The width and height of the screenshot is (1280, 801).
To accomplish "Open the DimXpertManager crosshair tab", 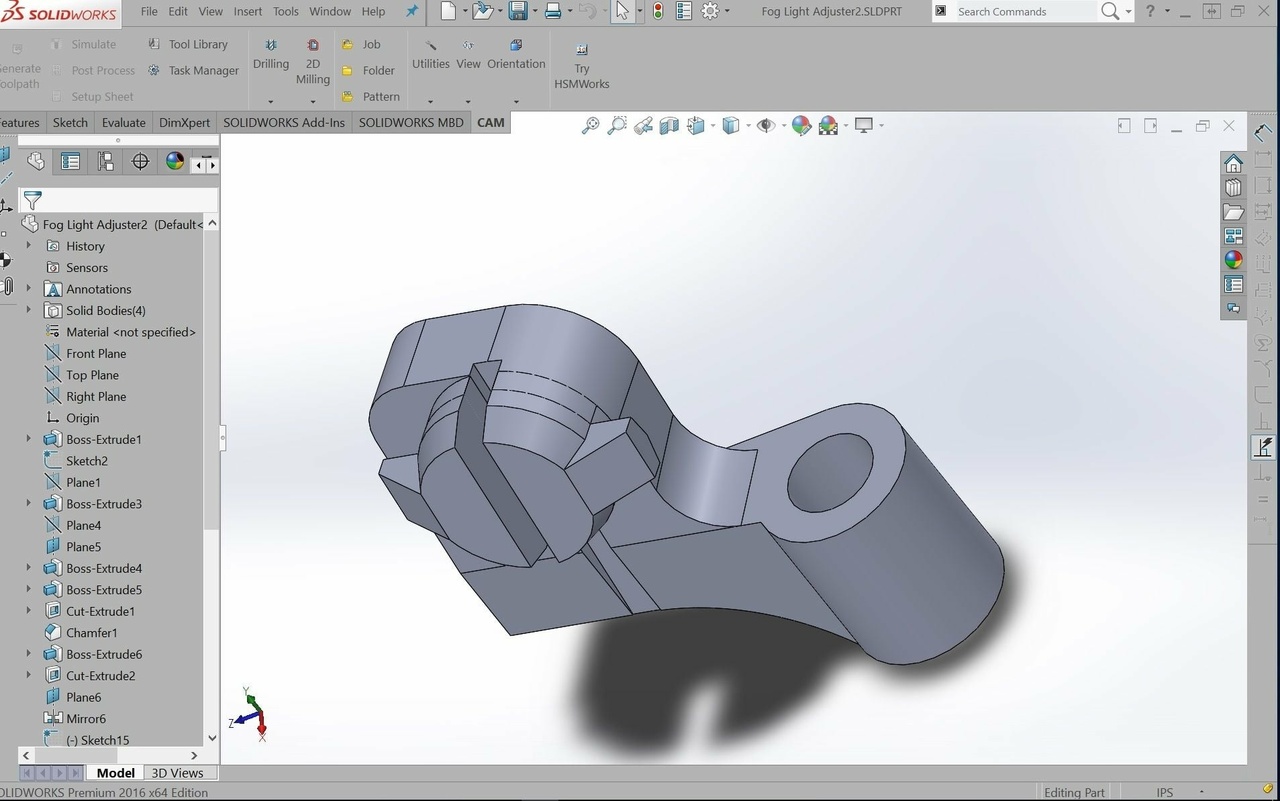I will click(140, 161).
